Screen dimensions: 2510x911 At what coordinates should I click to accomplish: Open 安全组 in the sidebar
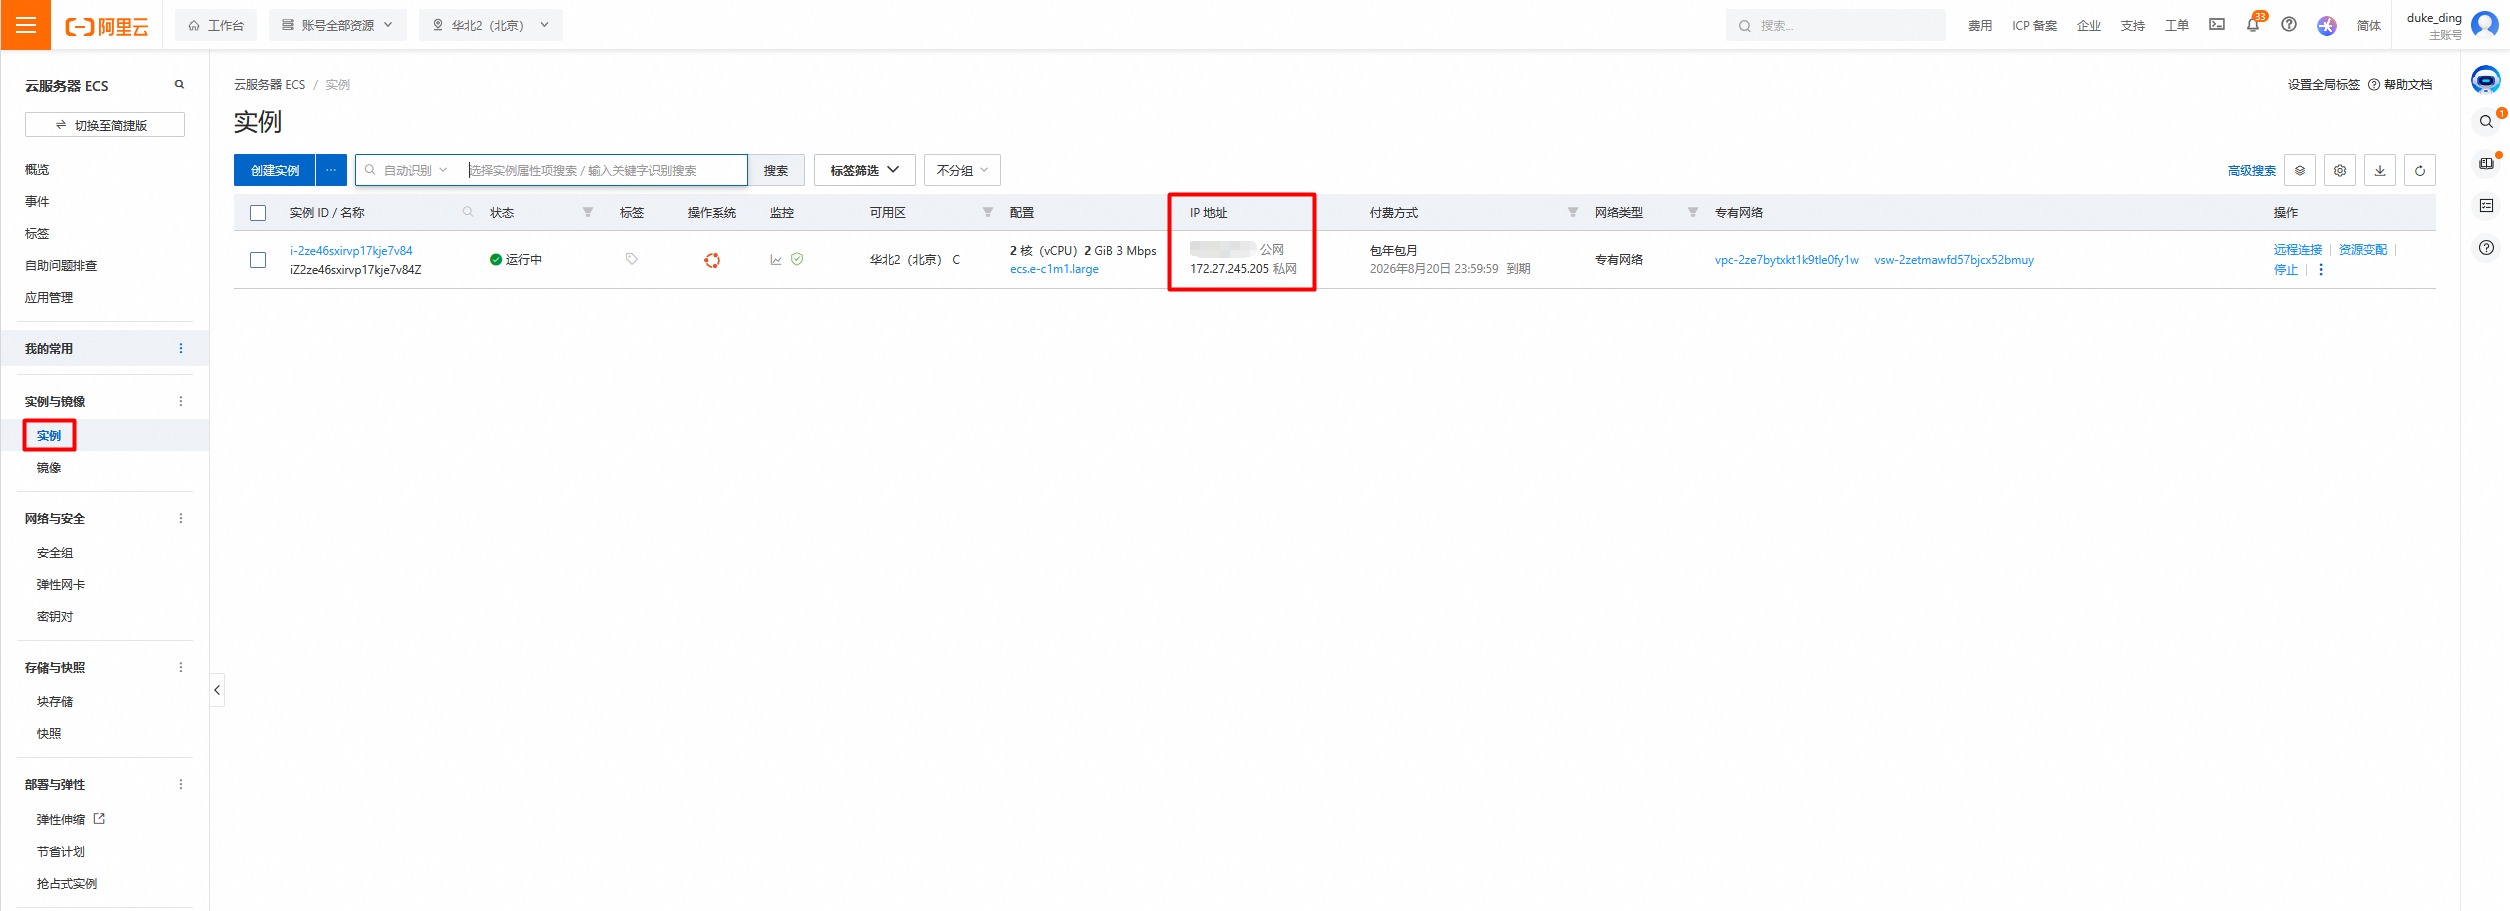(55, 553)
